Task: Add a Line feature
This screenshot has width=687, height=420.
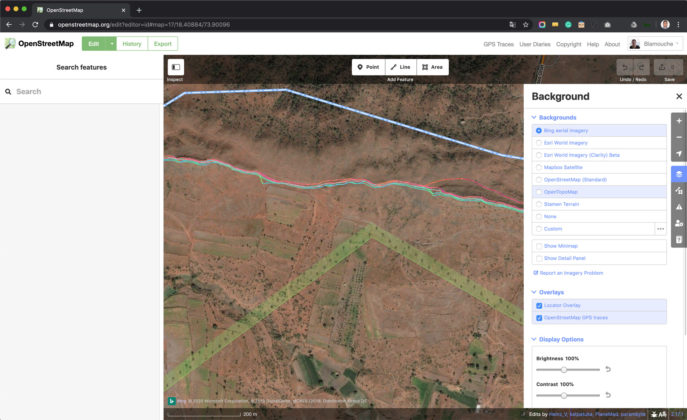Action: [400, 67]
